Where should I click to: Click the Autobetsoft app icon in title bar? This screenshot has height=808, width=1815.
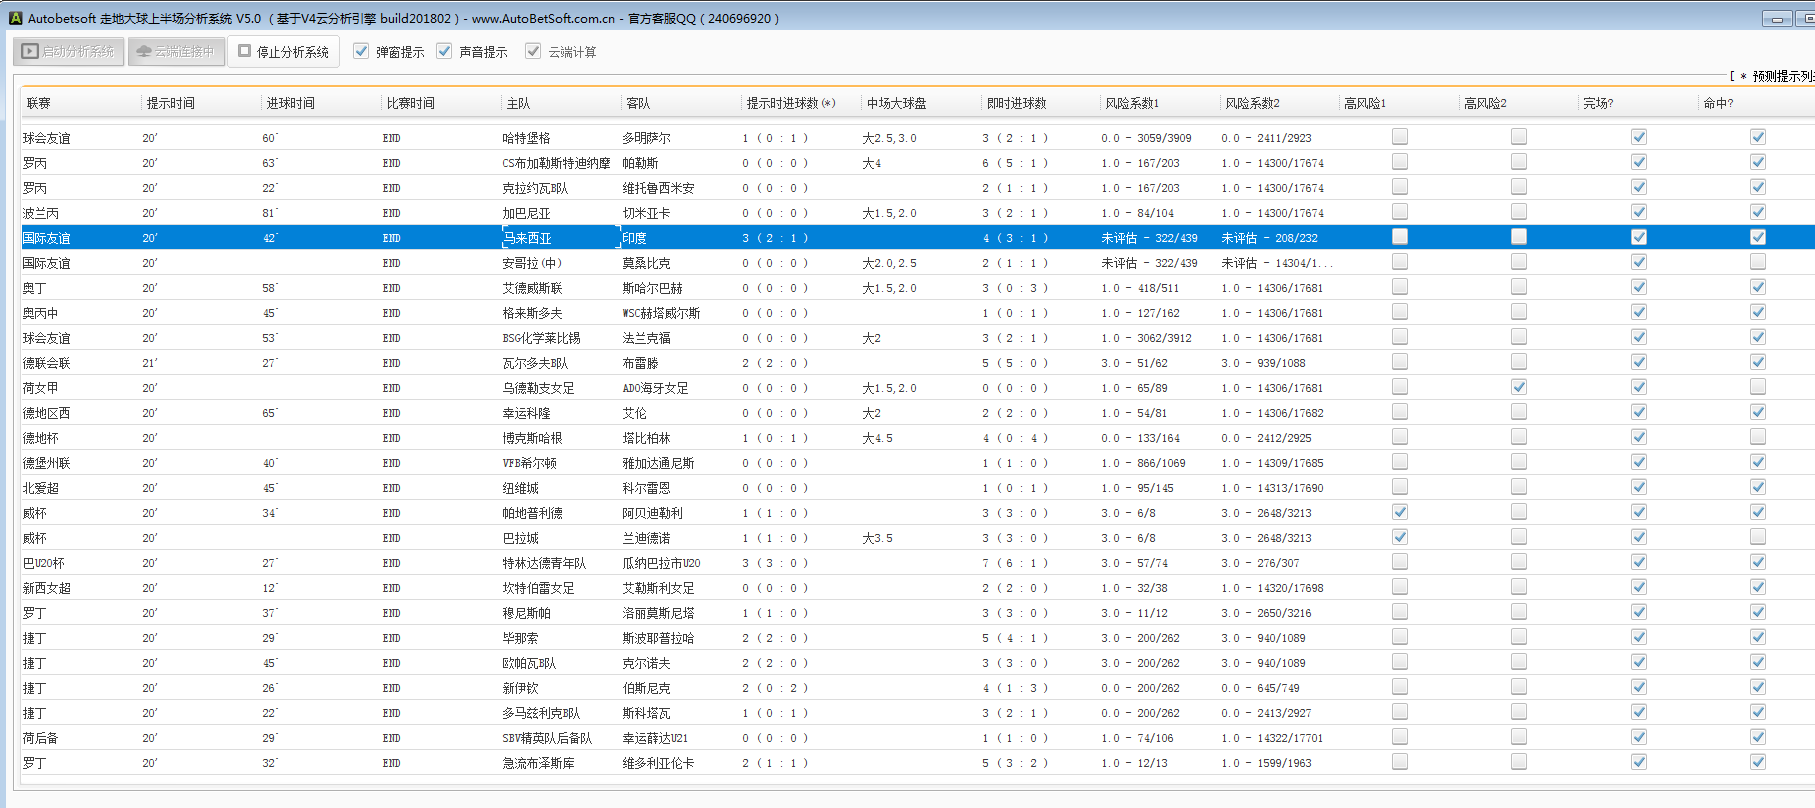[x=15, y=18]
